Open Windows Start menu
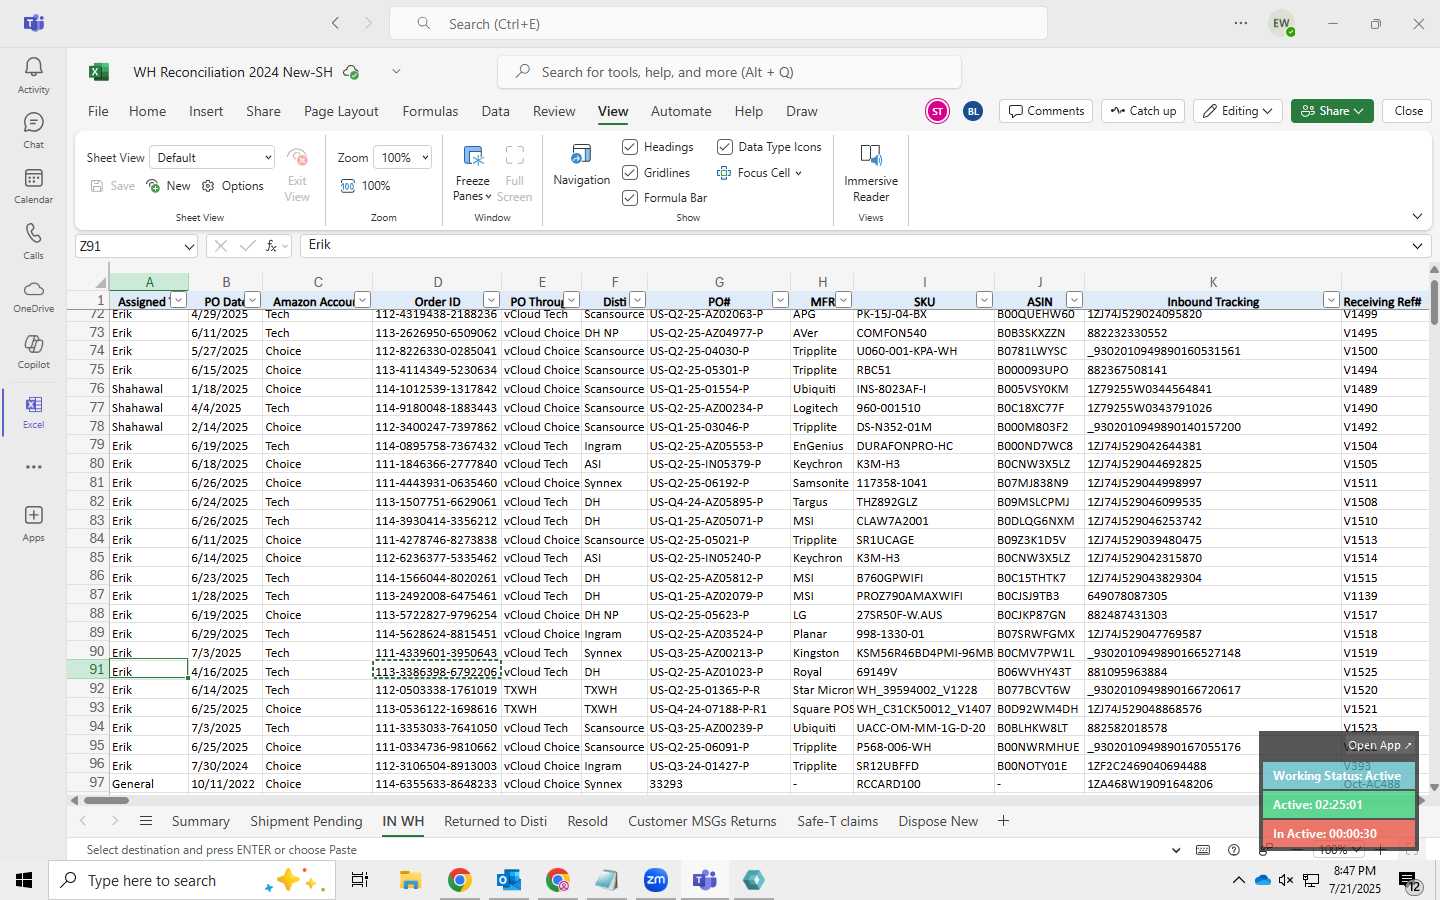Image resolution: width=1440 pixels, height=900 pixels. pyautogui.click(x=24, y=880)
